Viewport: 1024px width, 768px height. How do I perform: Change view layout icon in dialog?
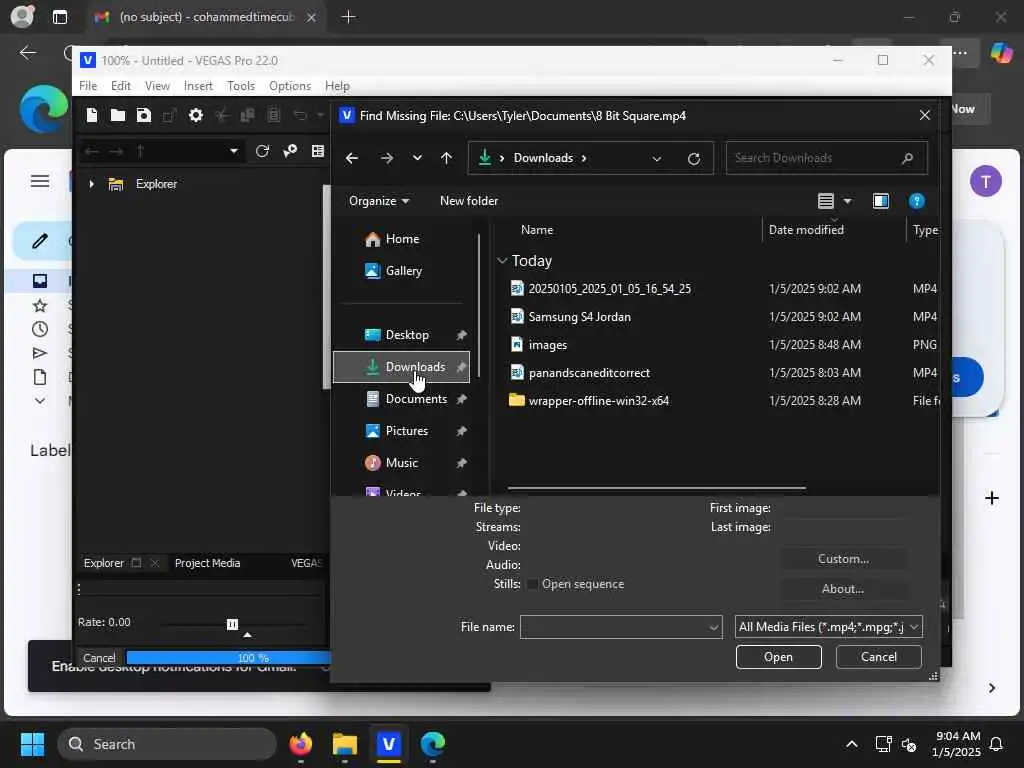tap(826, 201)
